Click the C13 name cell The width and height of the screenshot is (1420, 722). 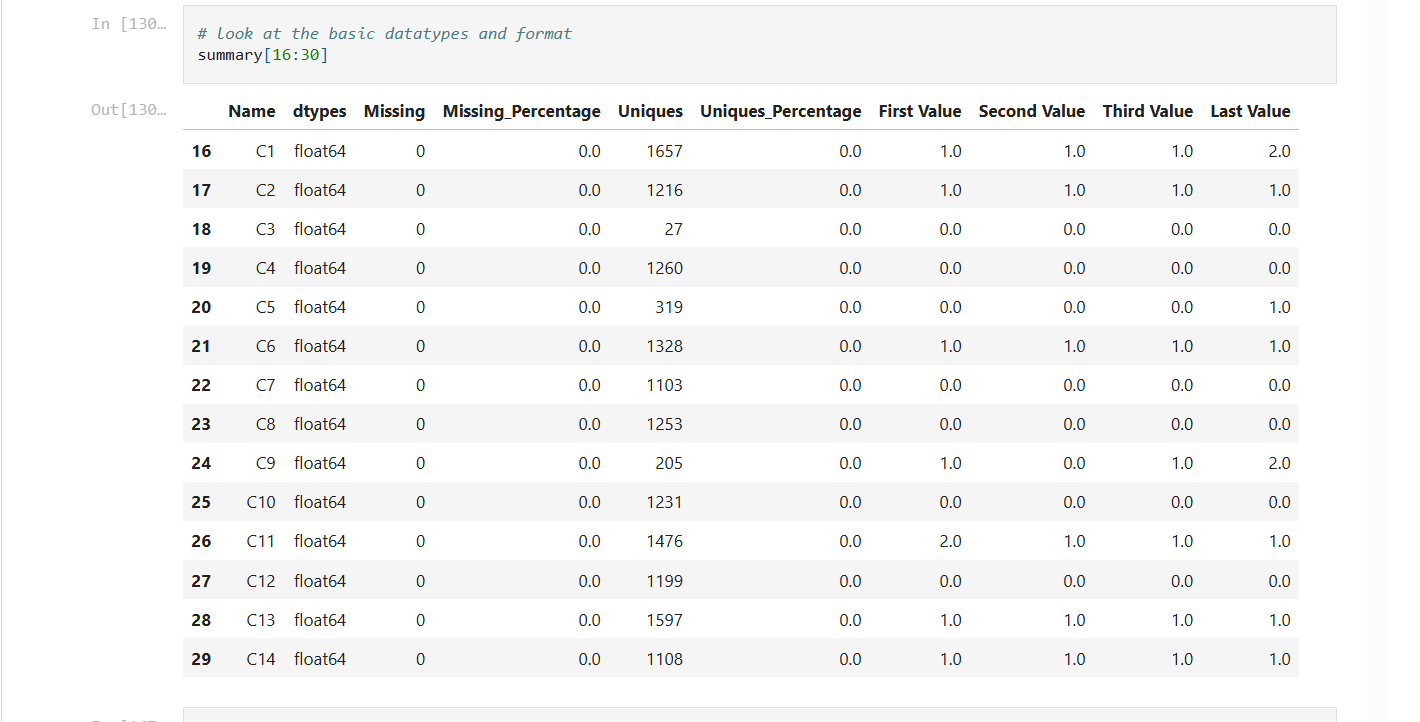261,620
